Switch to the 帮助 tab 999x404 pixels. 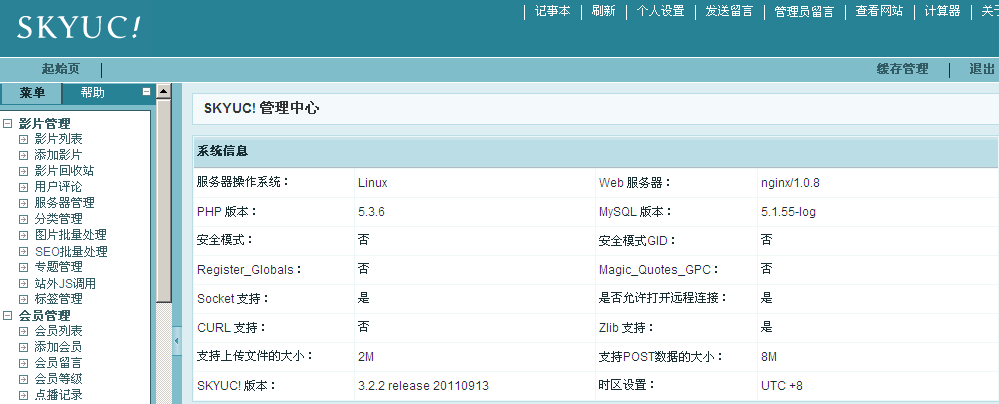coord(92,93)
